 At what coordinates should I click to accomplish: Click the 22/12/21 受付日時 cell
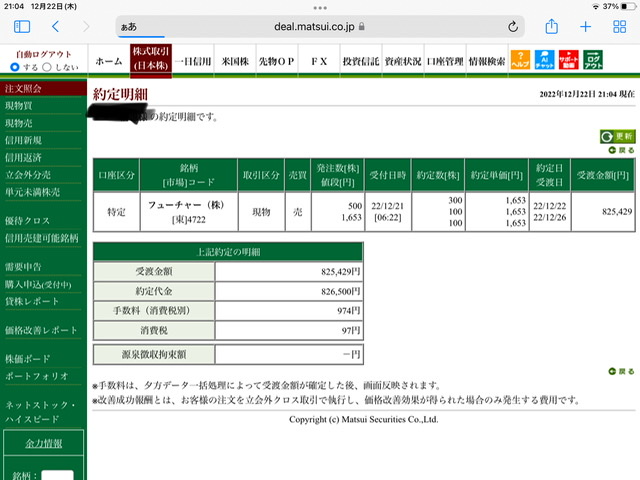[388, 212]
